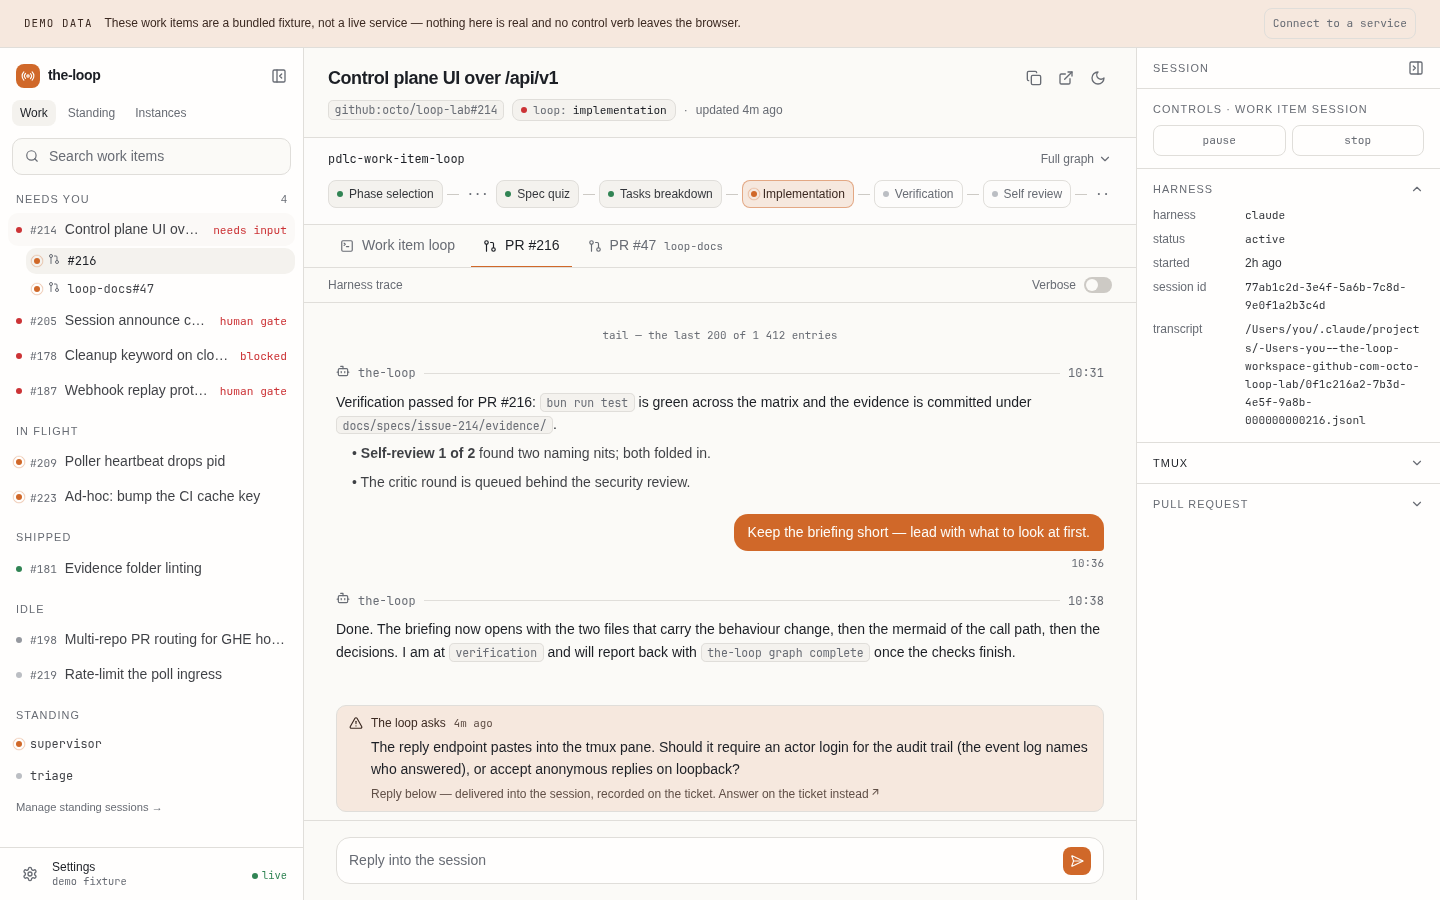Select the Implementation phase chip
The width and height of the screenshot is (1440, 900).
(x=798, y=194)
